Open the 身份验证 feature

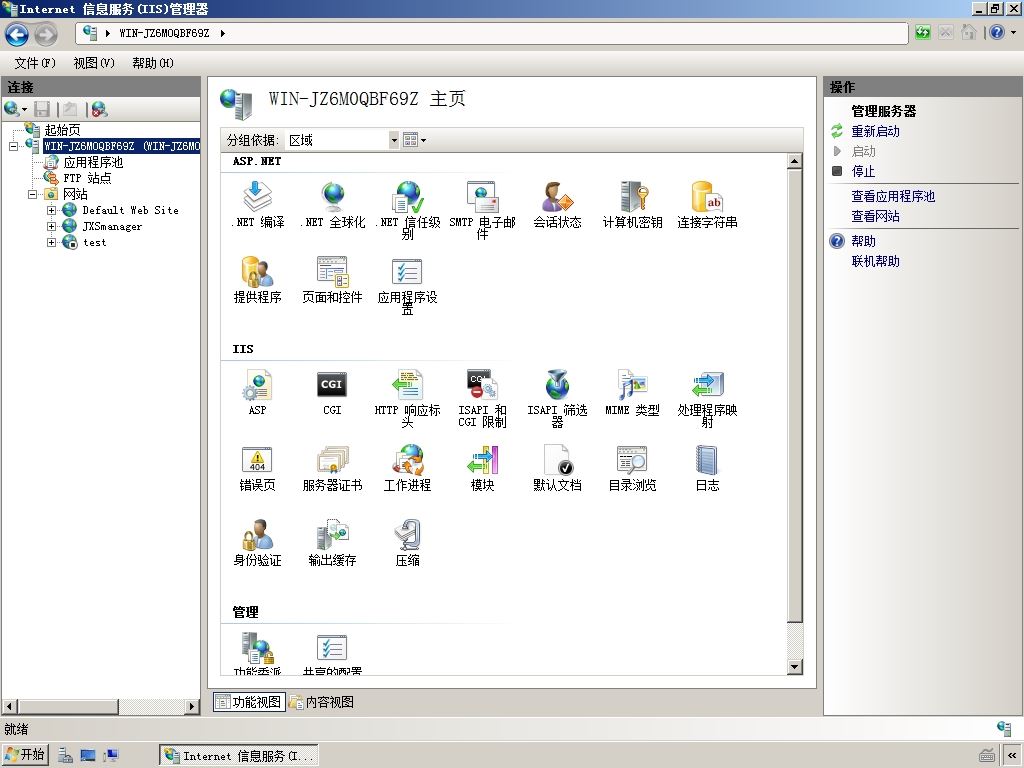tap(257, 543)
